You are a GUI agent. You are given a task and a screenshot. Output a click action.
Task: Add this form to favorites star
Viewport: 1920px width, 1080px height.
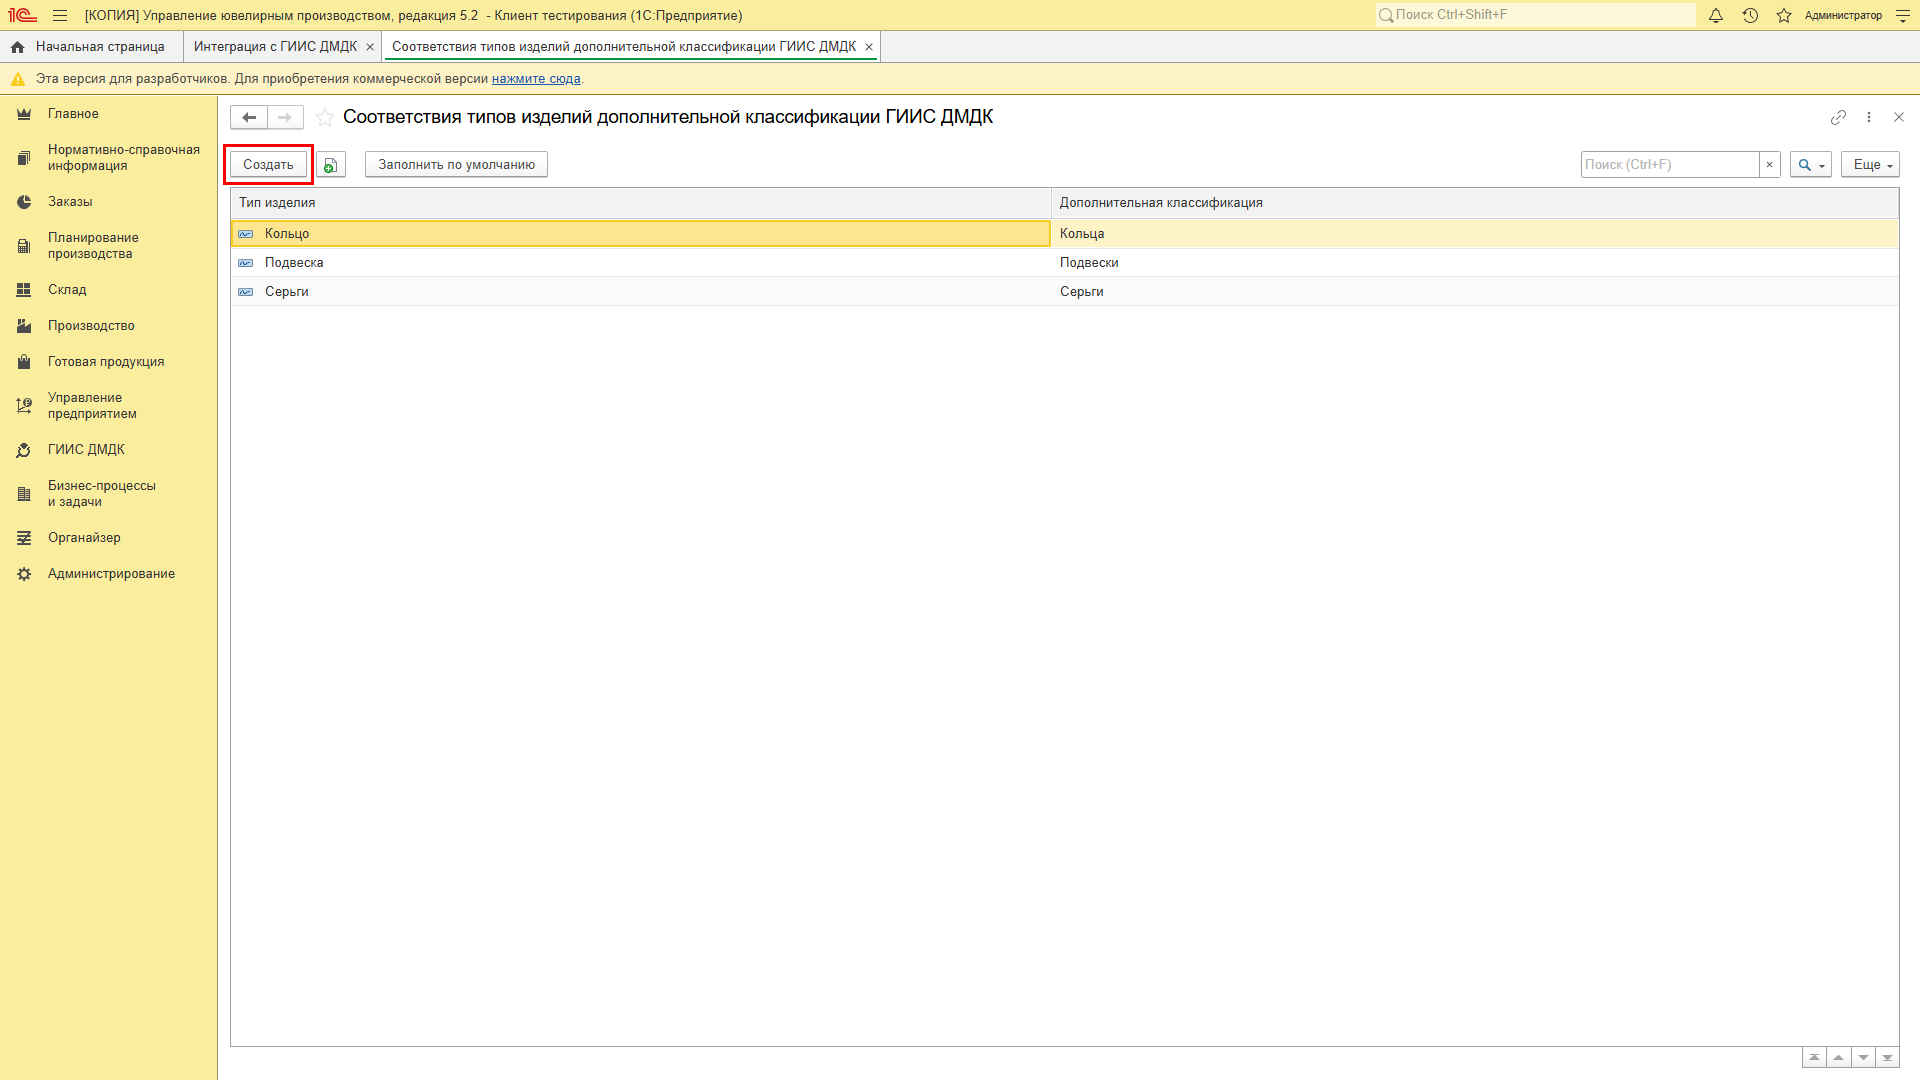click(325, 117)
